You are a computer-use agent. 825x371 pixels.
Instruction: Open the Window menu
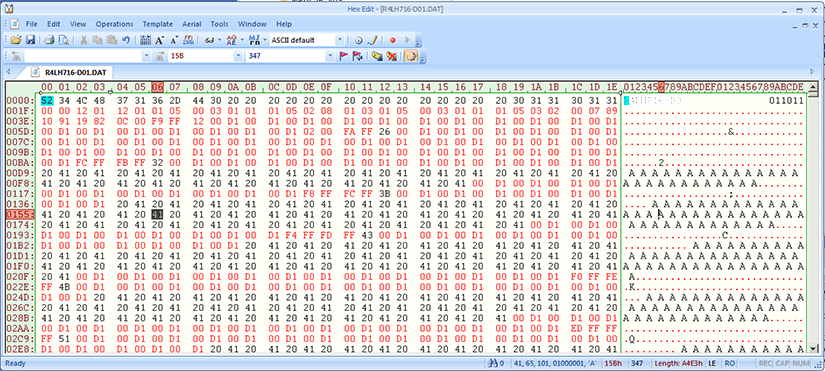tap(252, 24)
